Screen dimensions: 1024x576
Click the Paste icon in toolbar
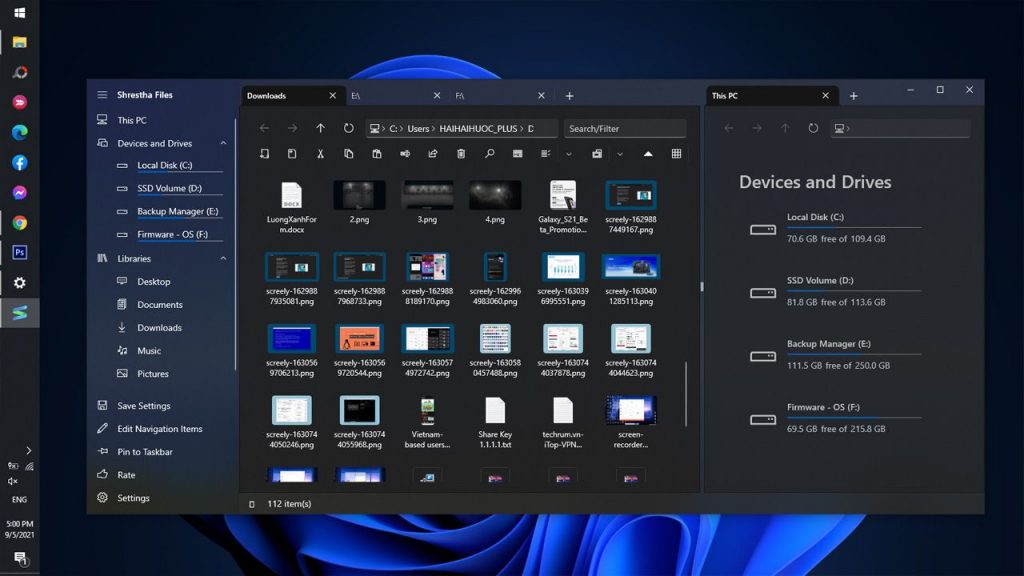[x=377, y=153]
